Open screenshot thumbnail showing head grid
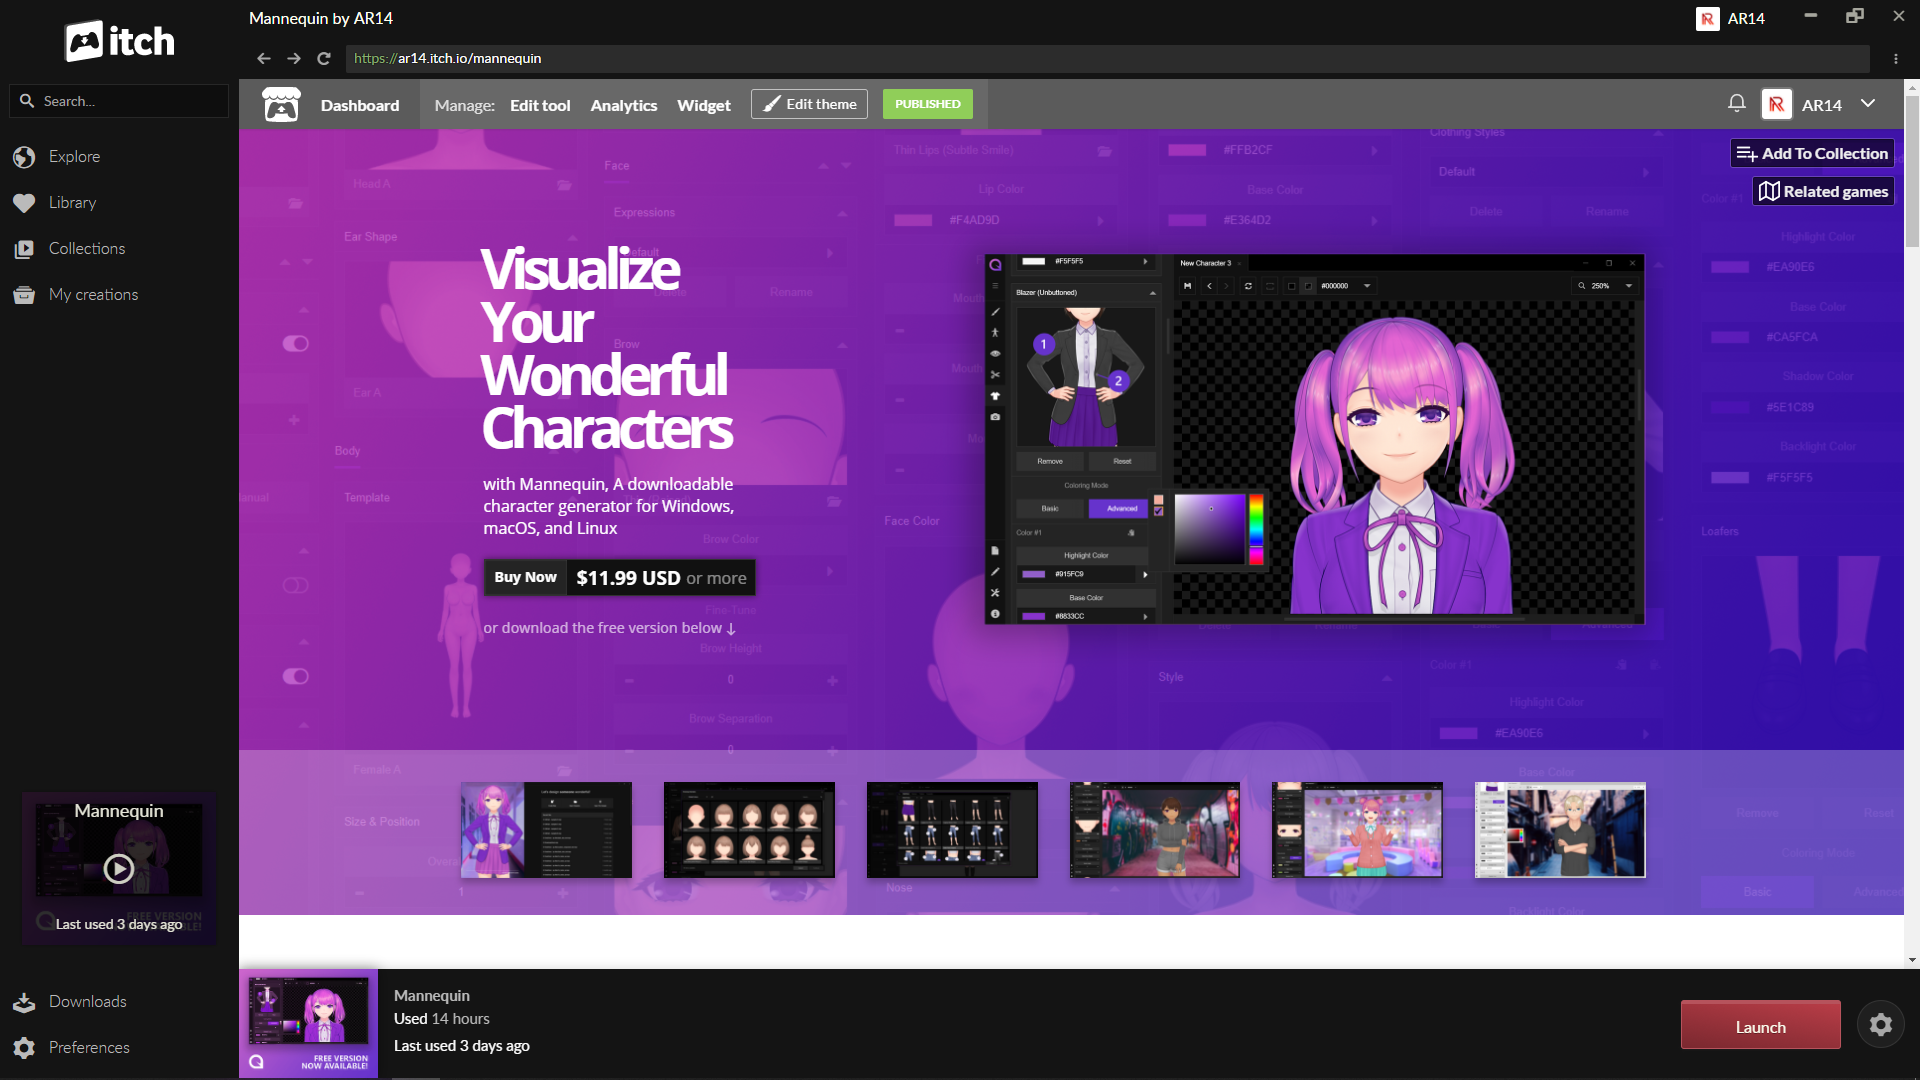This screenshot has height=1080, width=1920. (x=749, y=830)
